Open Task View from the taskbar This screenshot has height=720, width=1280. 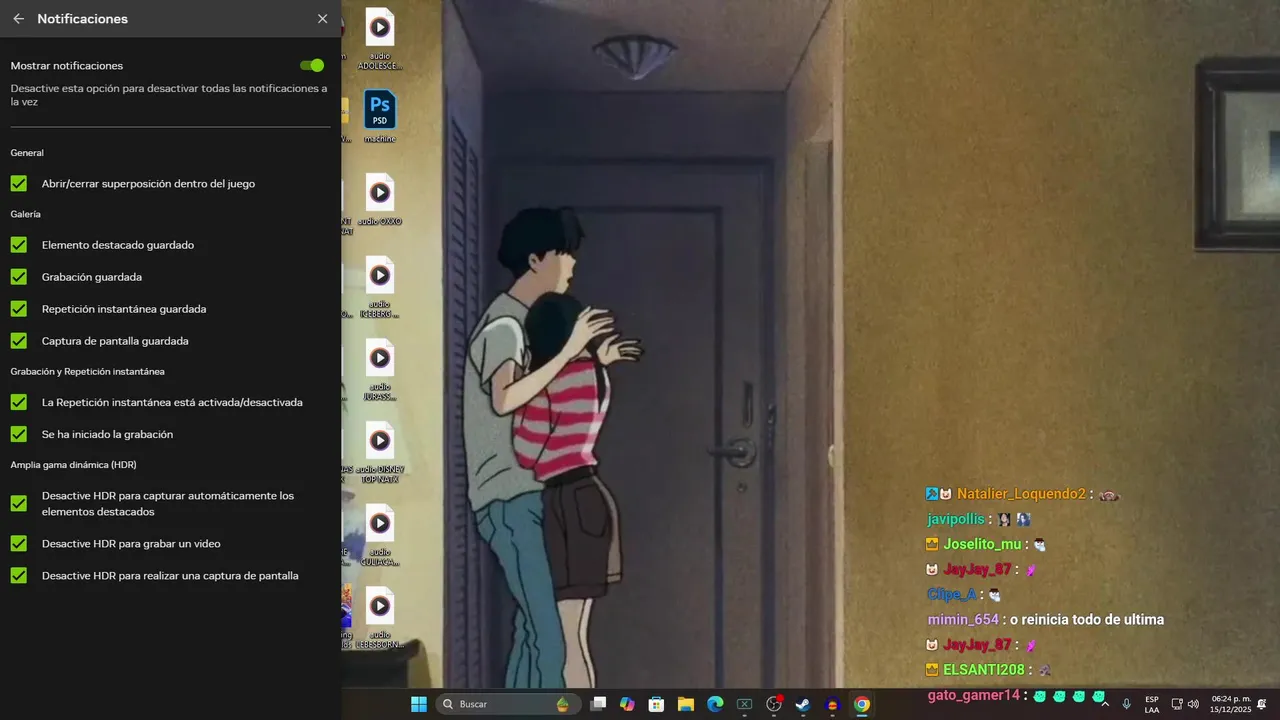(598, 704)
